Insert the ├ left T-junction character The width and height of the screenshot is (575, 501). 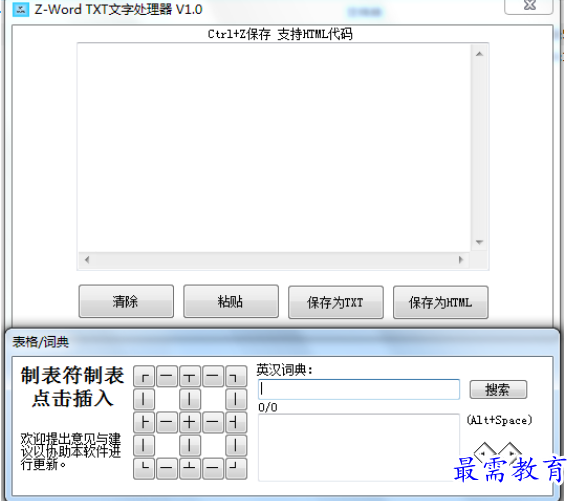click(x=144, y=423)
